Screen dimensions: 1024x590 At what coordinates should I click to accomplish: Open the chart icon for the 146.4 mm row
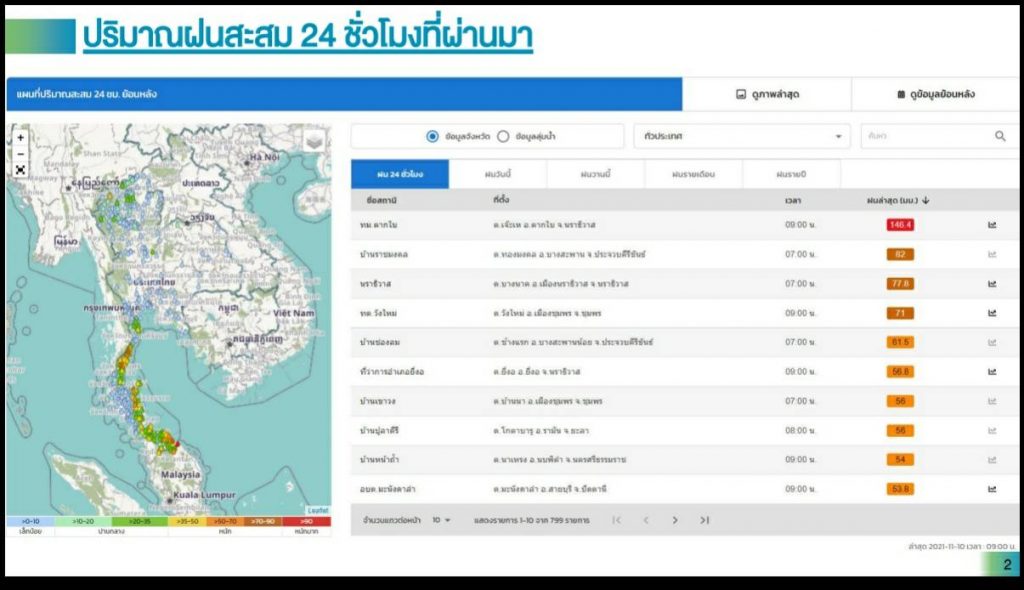pyautogui.click(x=992, y=225)
